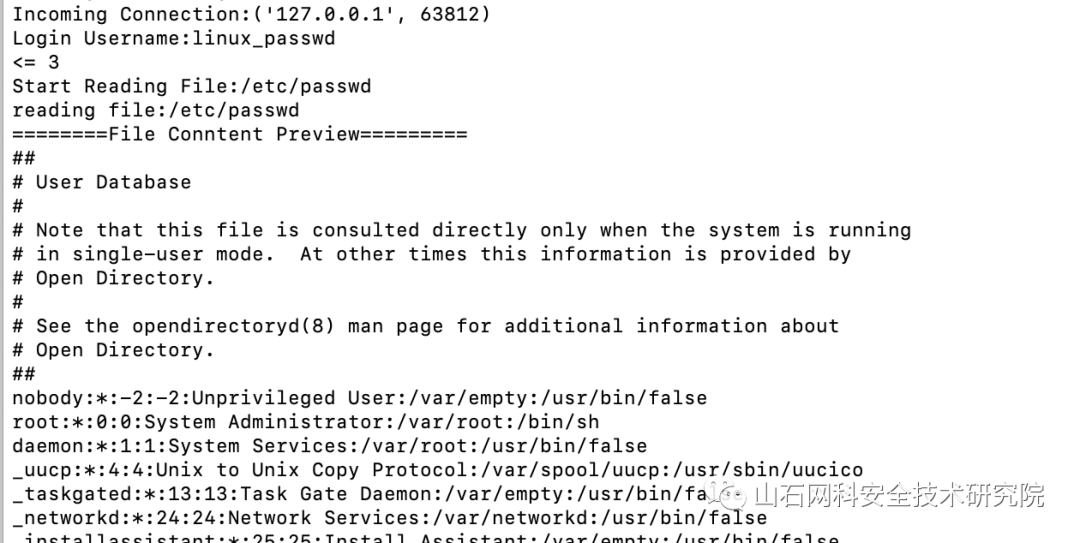Click the 'Note that this file is consulted' line

[x=461, y=230]
